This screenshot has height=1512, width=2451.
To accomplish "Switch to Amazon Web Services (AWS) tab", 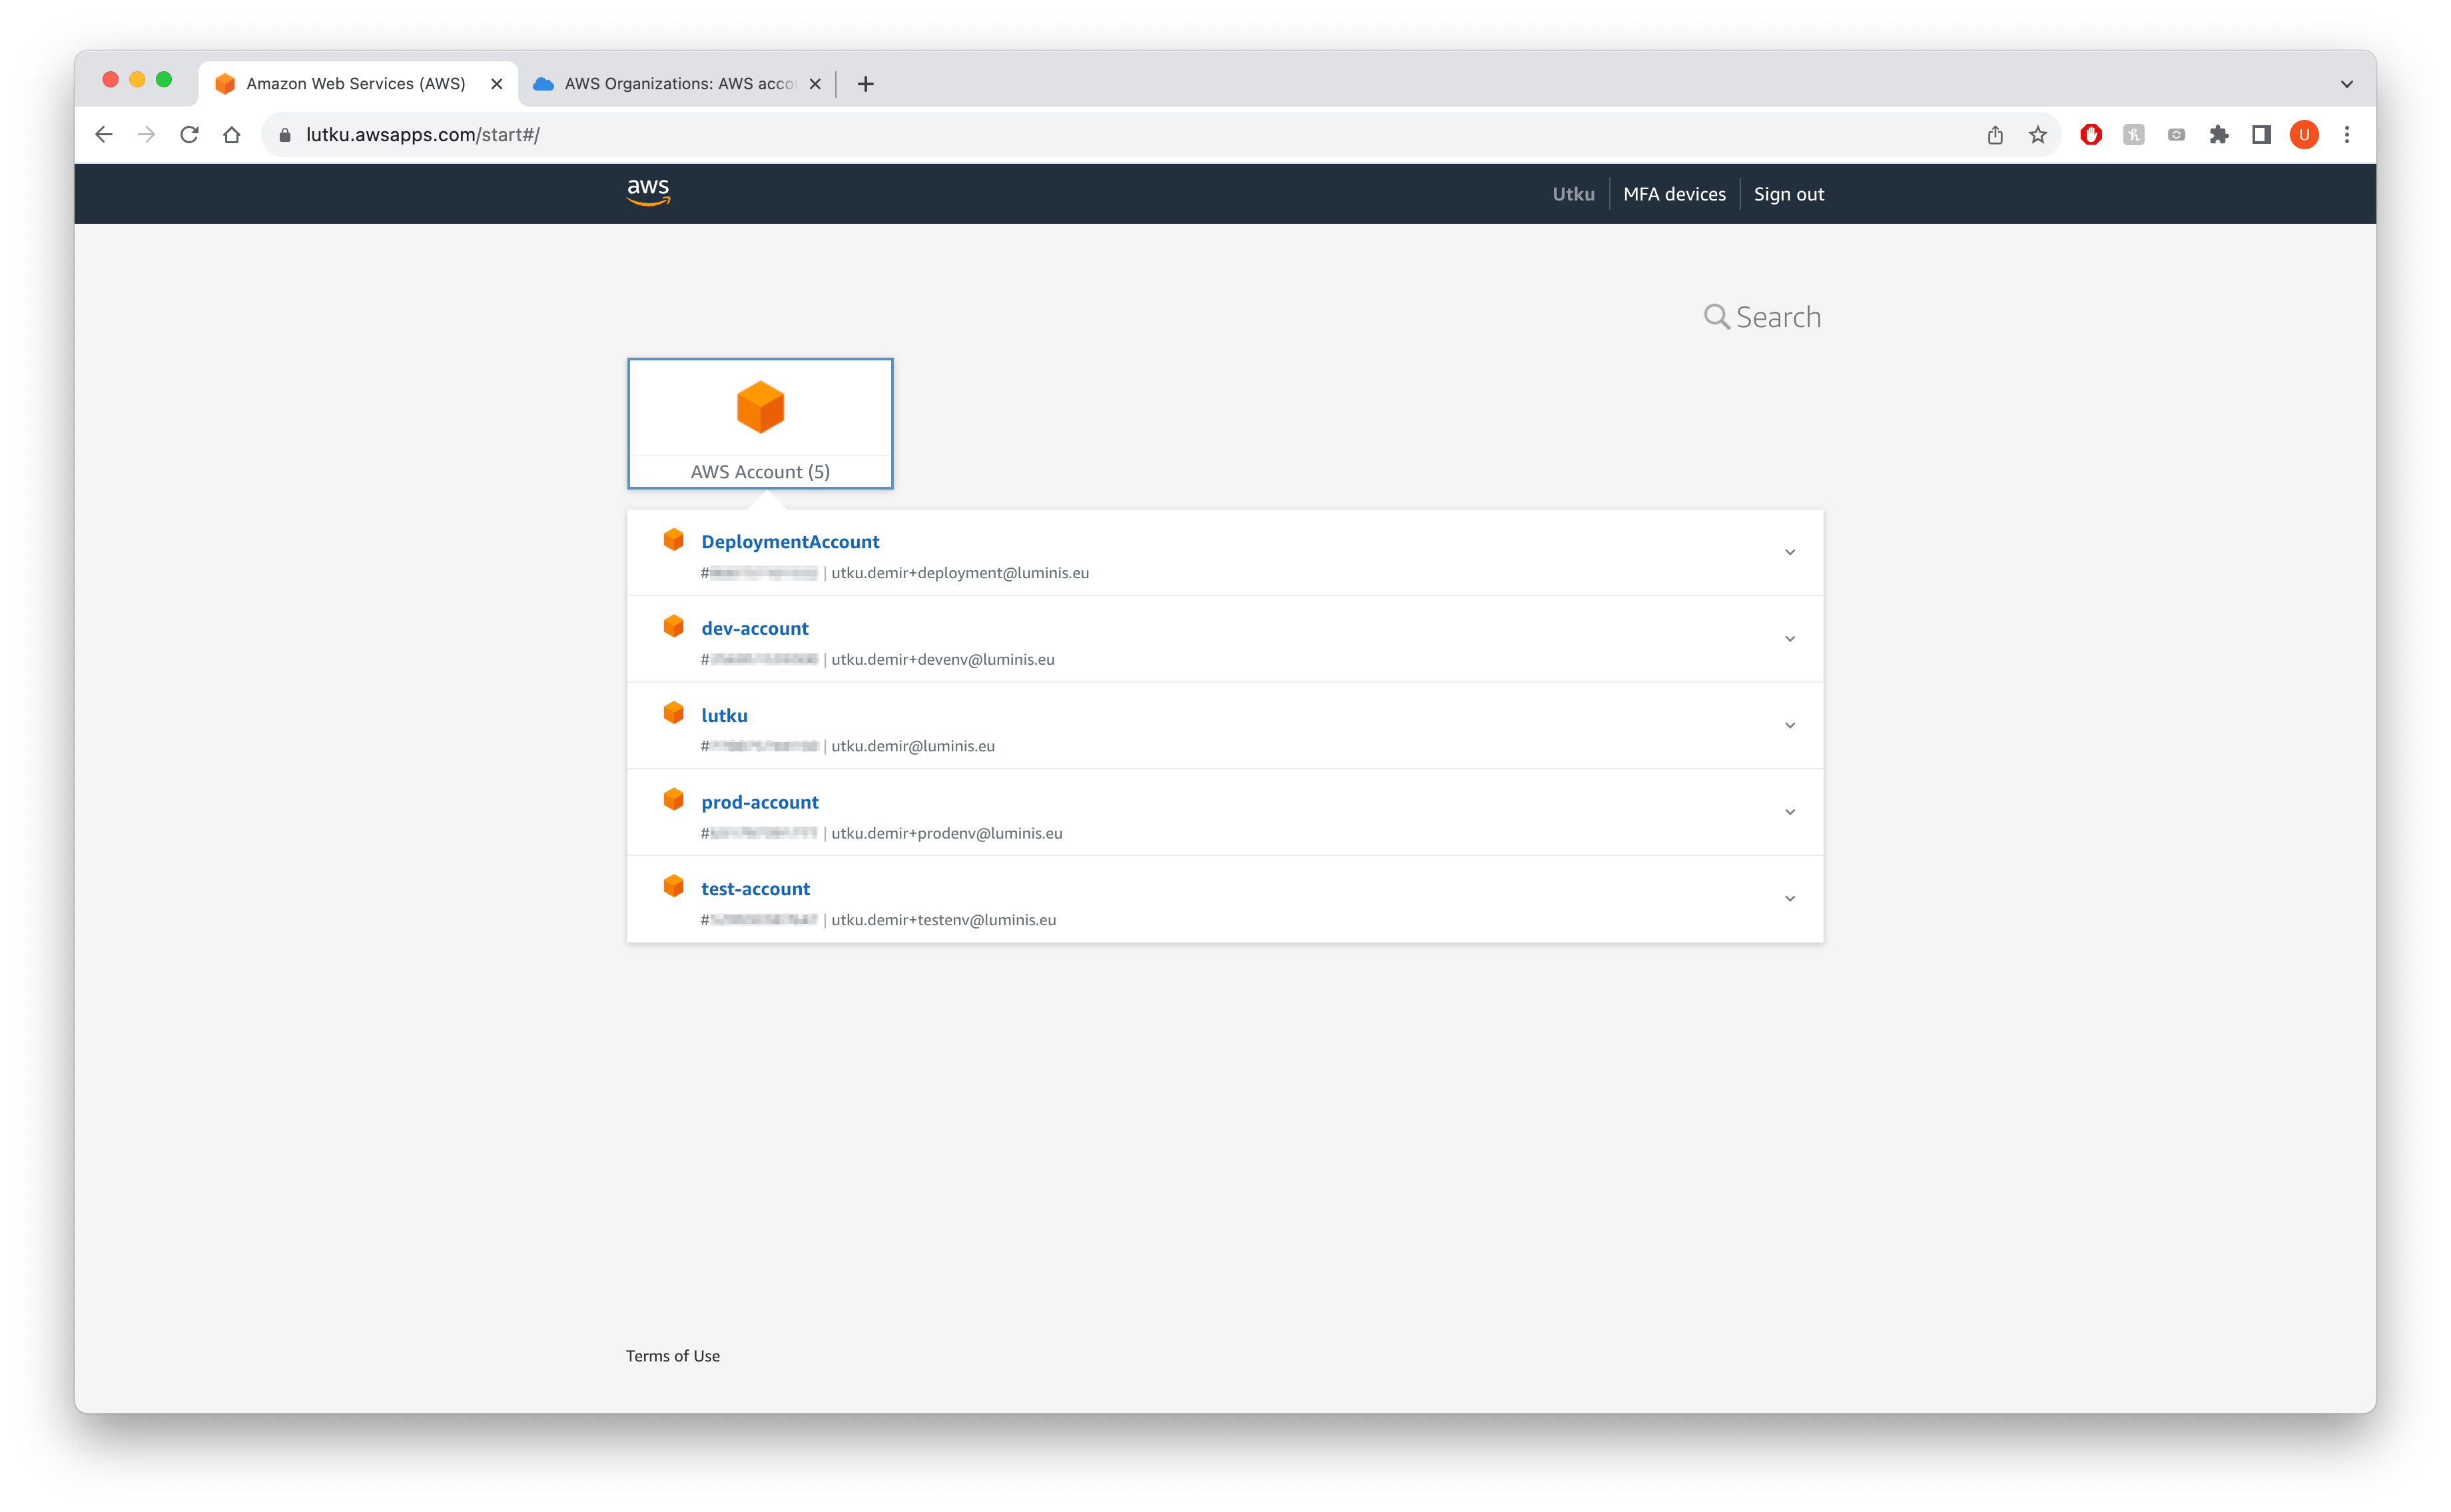I will click(357, 83).
